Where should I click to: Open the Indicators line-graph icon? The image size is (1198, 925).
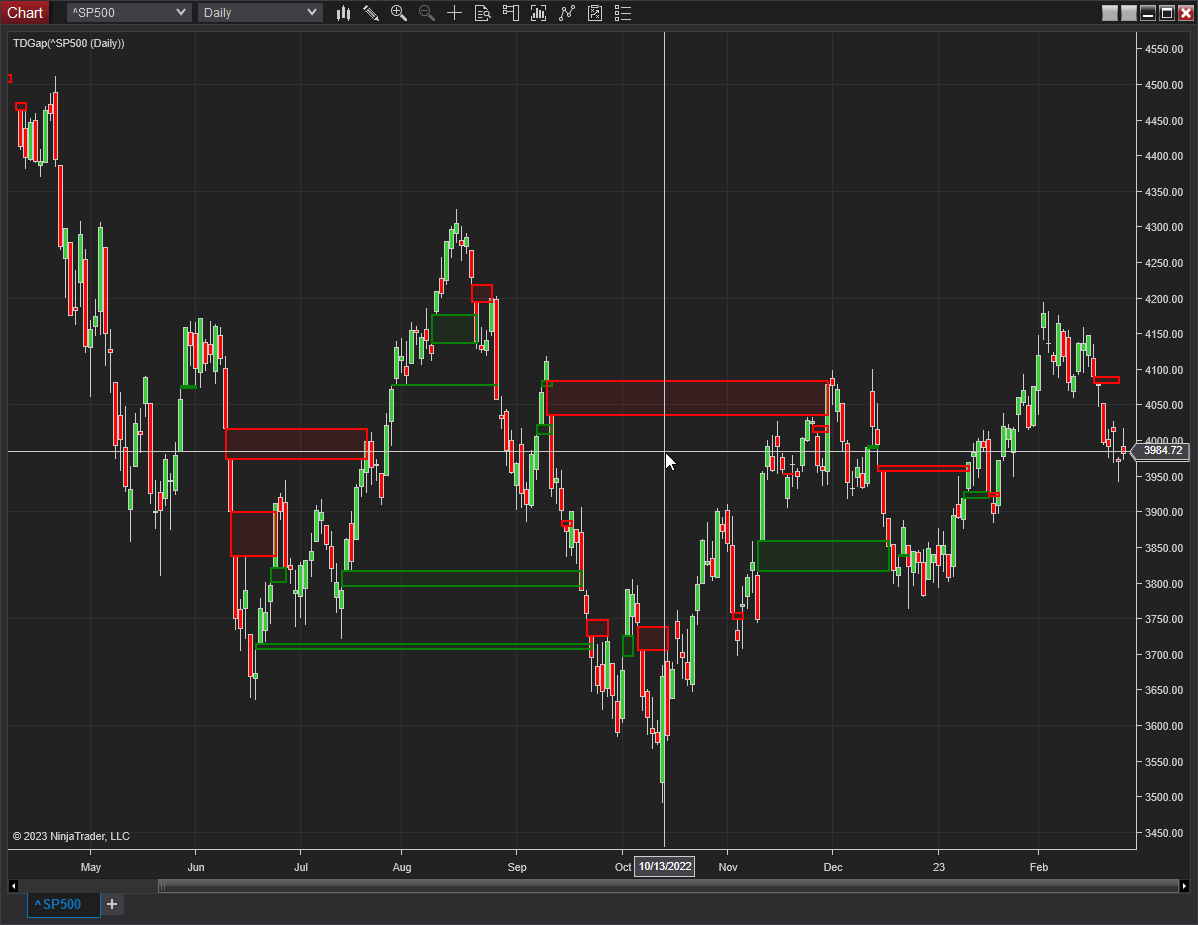(567, 13)
